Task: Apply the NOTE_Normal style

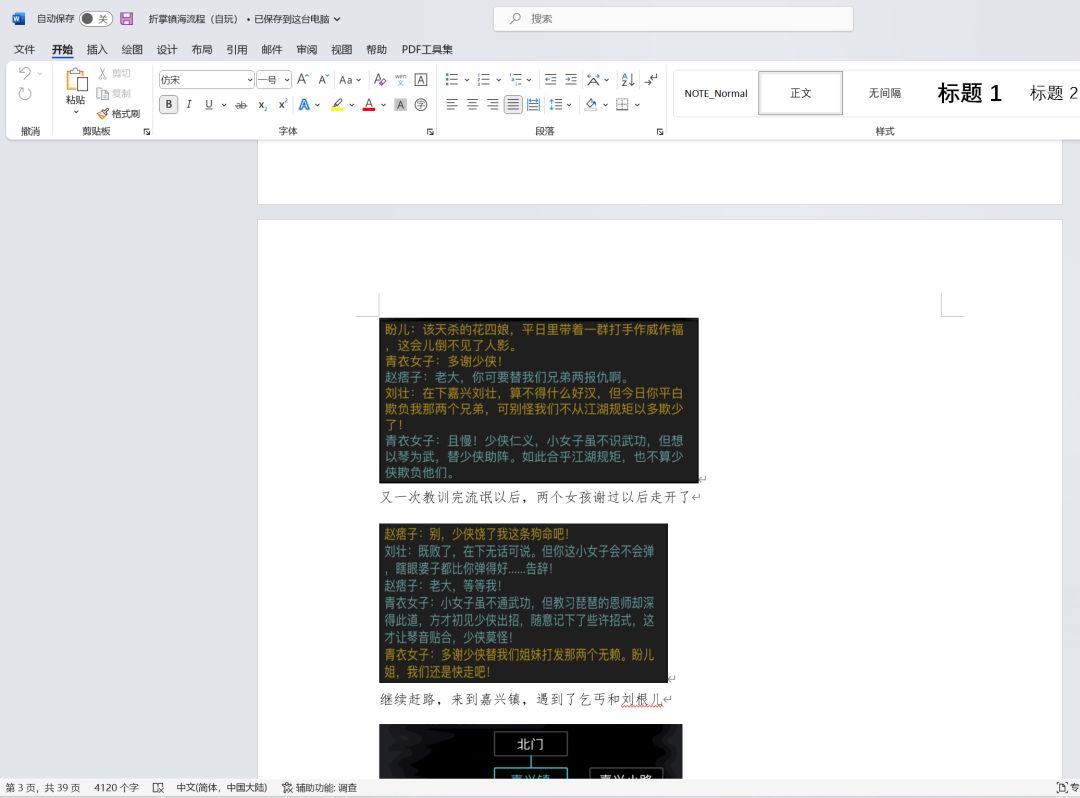Action: (716, 93)
